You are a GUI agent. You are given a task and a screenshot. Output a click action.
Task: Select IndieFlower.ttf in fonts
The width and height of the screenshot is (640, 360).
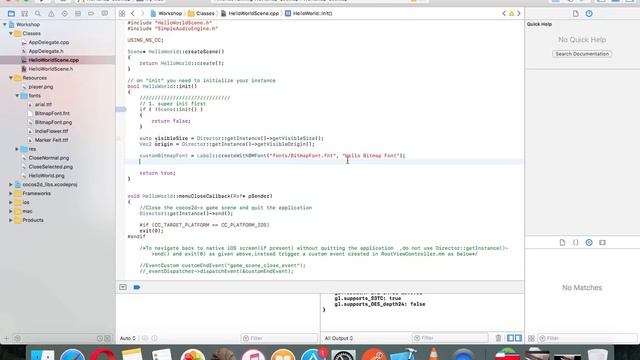[51, 131]
